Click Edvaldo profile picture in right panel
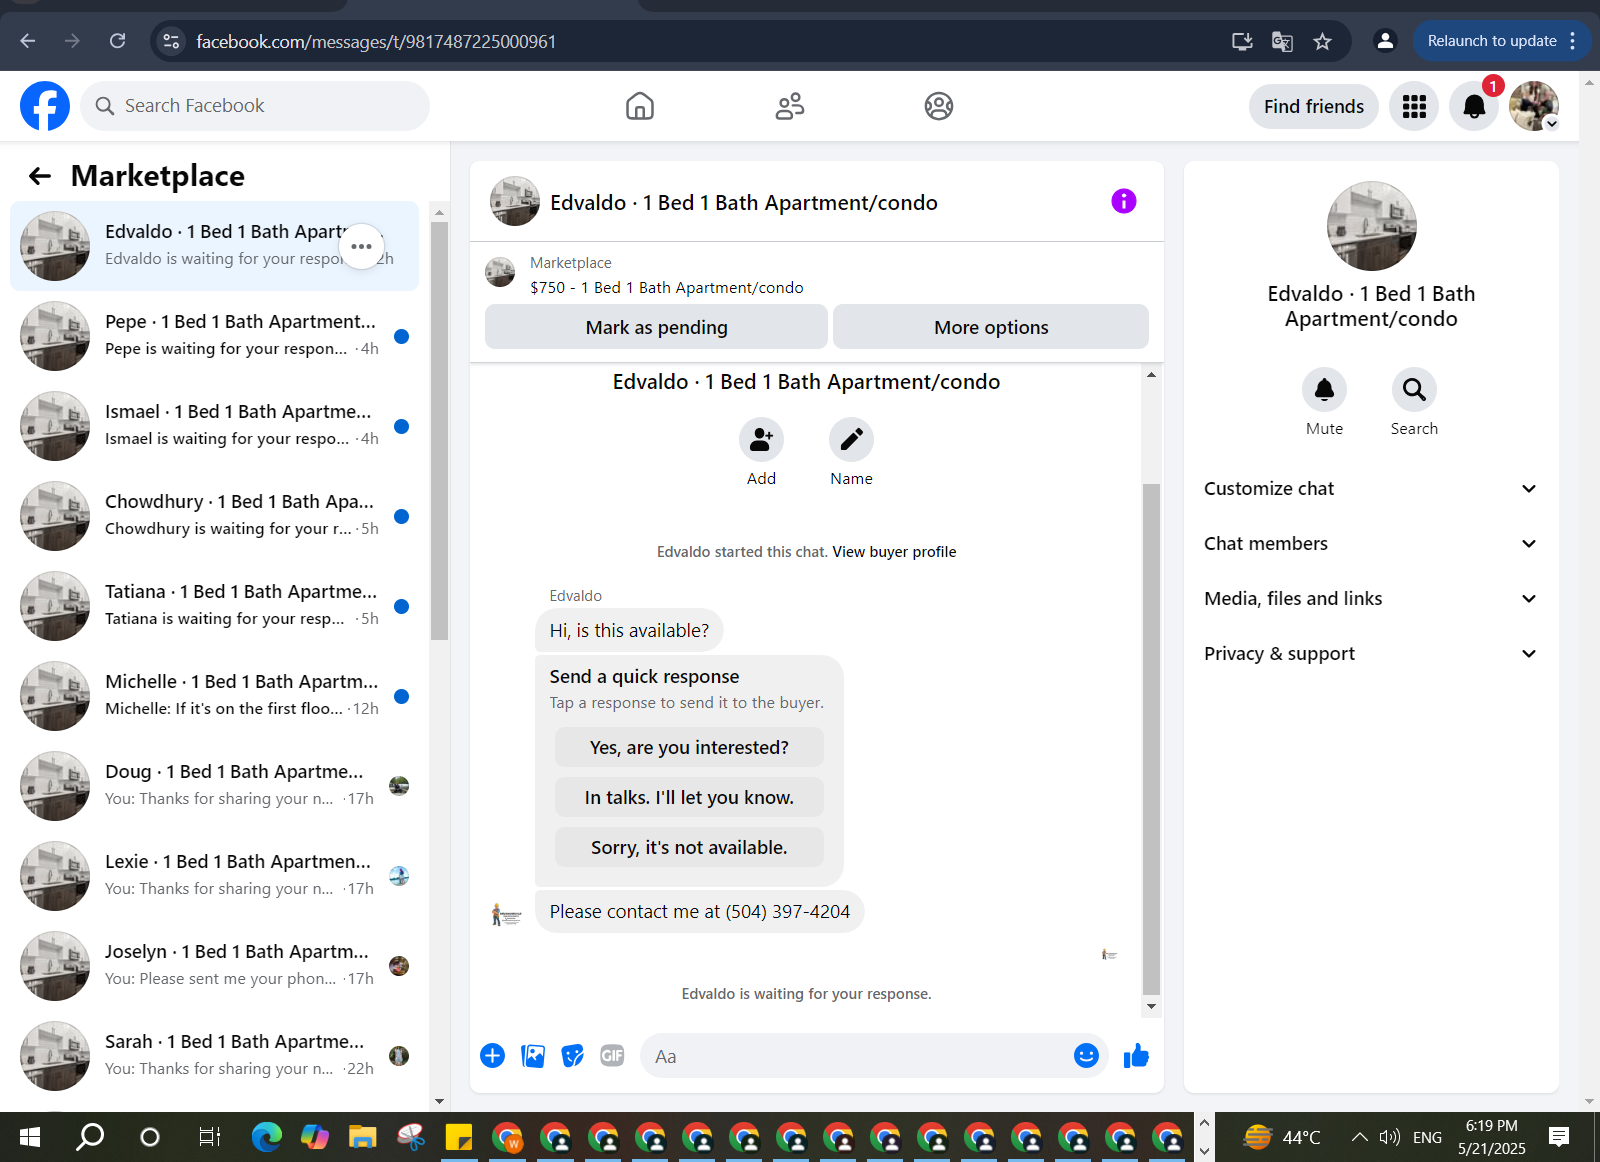 pos(1371,226)
